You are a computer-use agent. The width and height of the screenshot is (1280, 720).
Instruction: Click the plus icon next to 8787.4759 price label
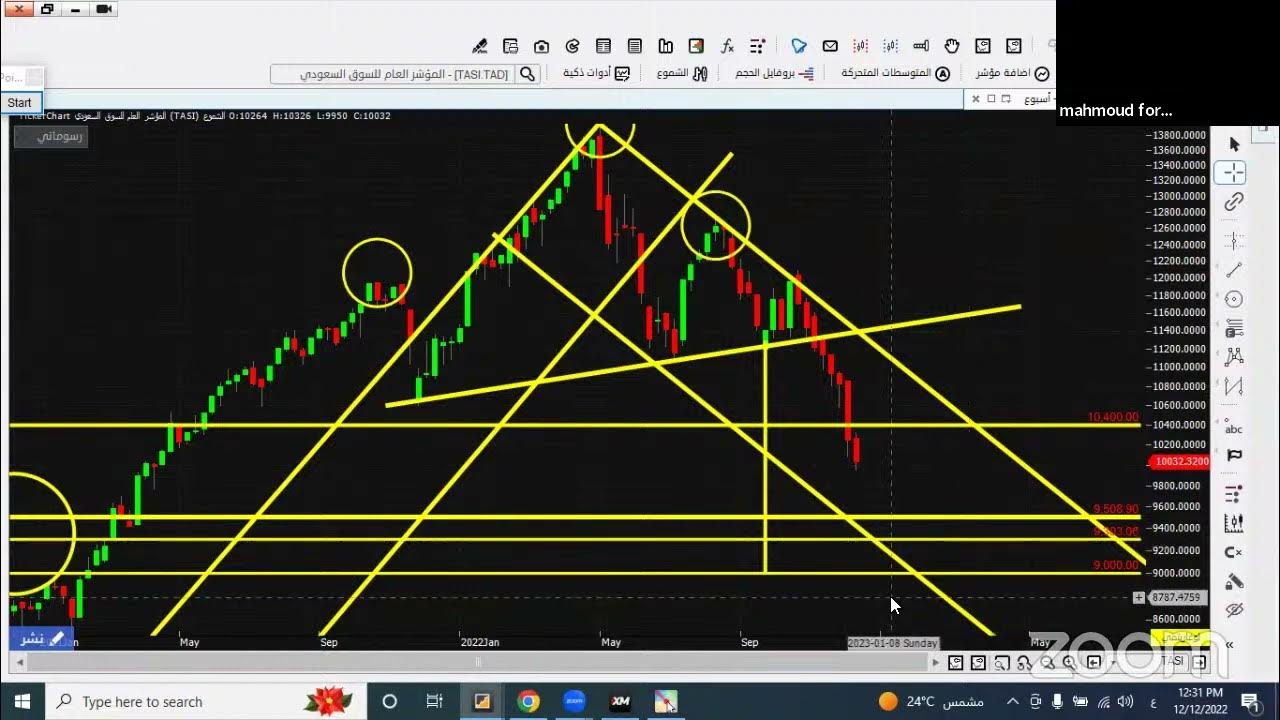1138,597
